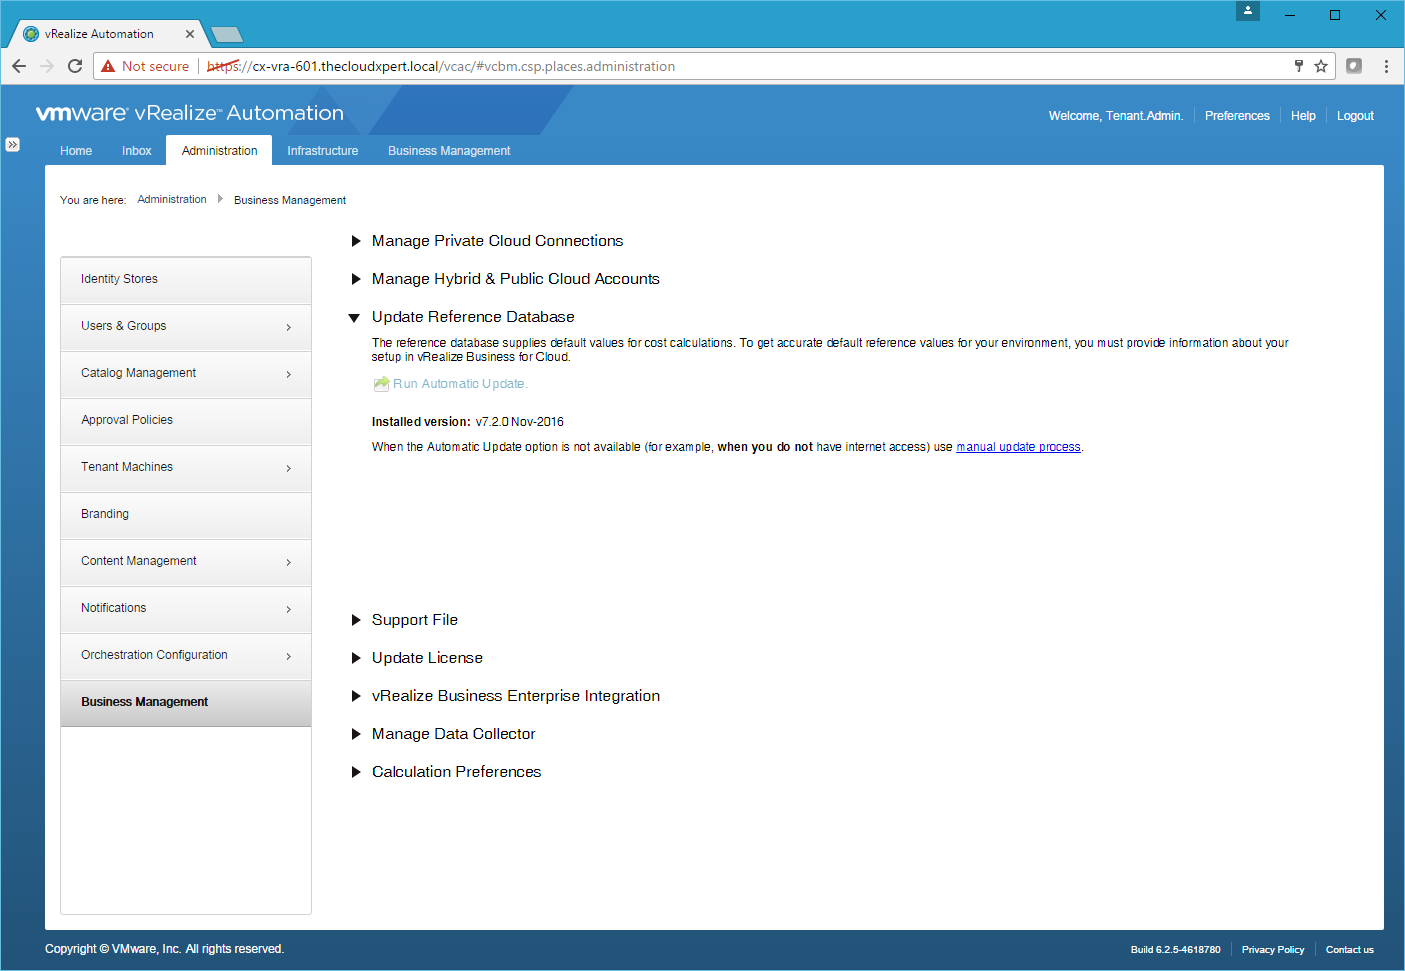Viewport: 1405px width, 971px height.
Task: Open the manual update process link
Action: click(1018, 447)
